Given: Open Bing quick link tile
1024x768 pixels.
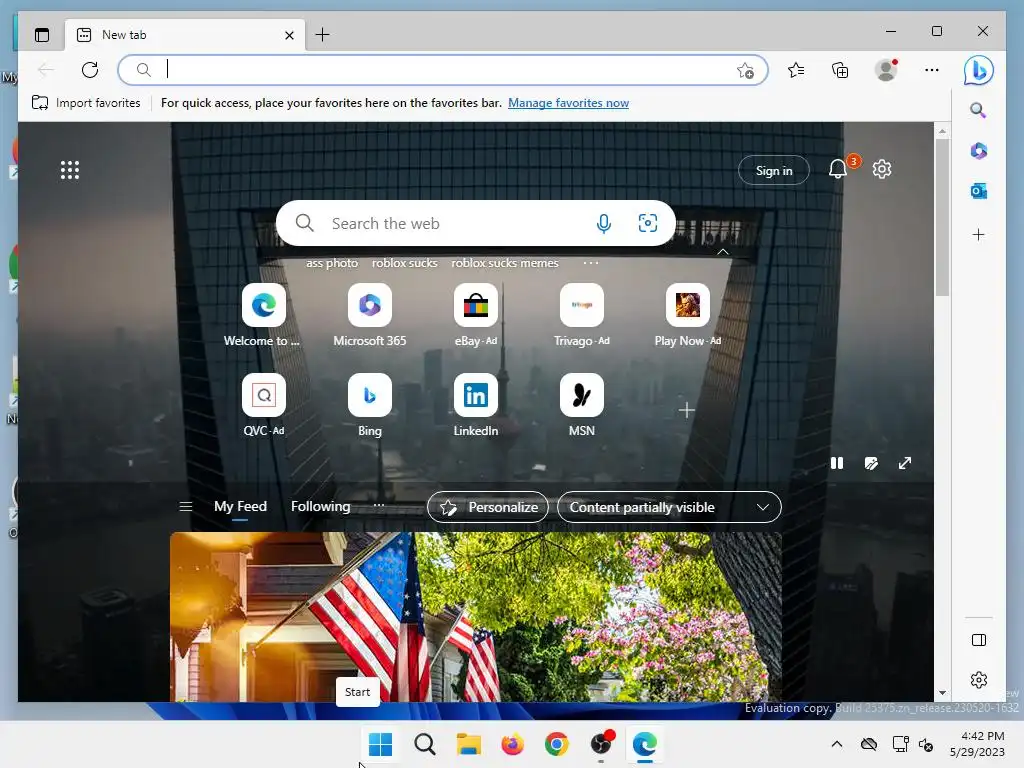Looking at the screenshot, I should (x=370, y=395).
